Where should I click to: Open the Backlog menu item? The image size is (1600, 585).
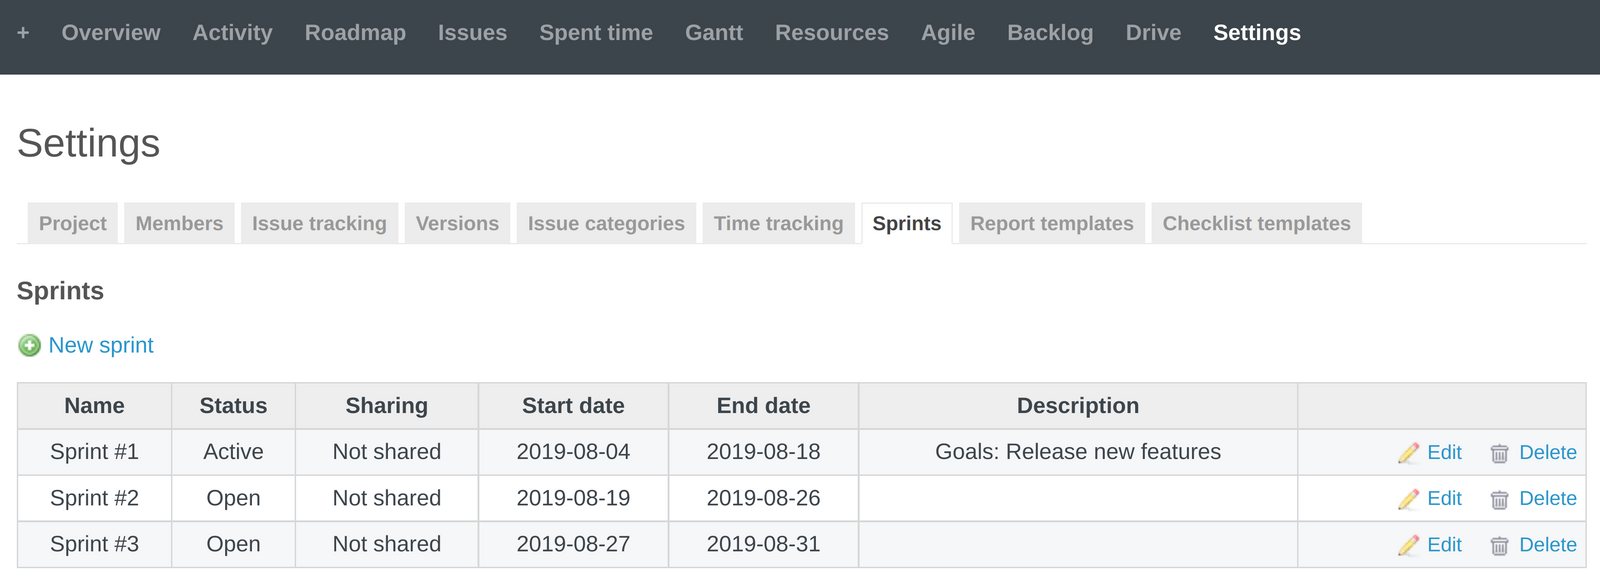pyautogui.click(x=1050, y=32)
